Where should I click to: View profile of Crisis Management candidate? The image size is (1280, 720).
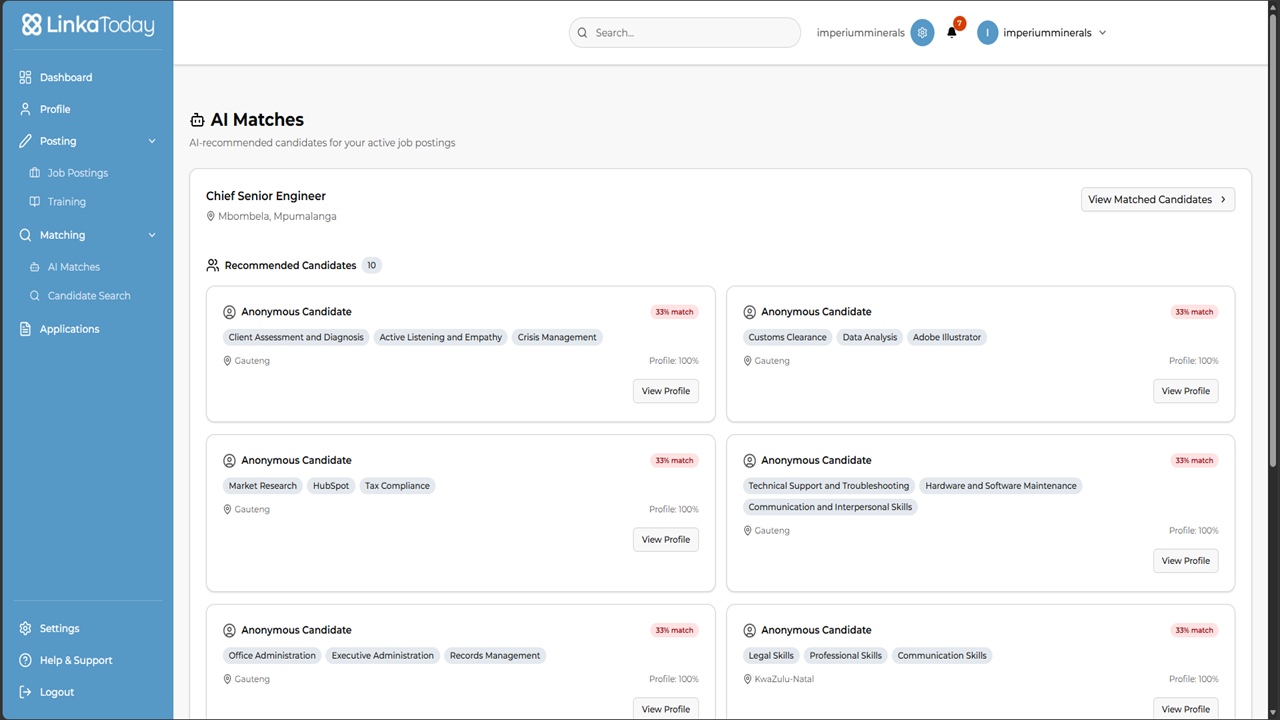(666, 391)
